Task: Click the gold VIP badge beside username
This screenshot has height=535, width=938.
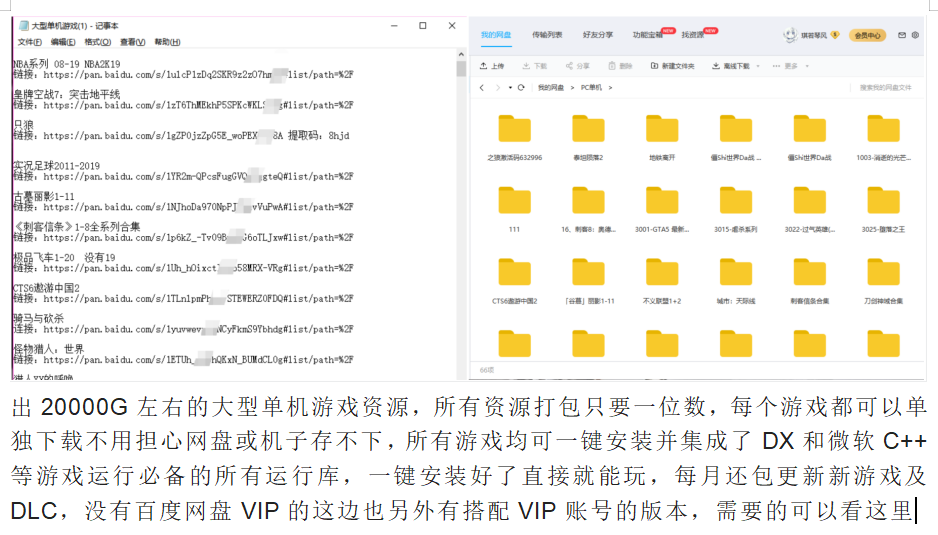Action: point(835,35)
